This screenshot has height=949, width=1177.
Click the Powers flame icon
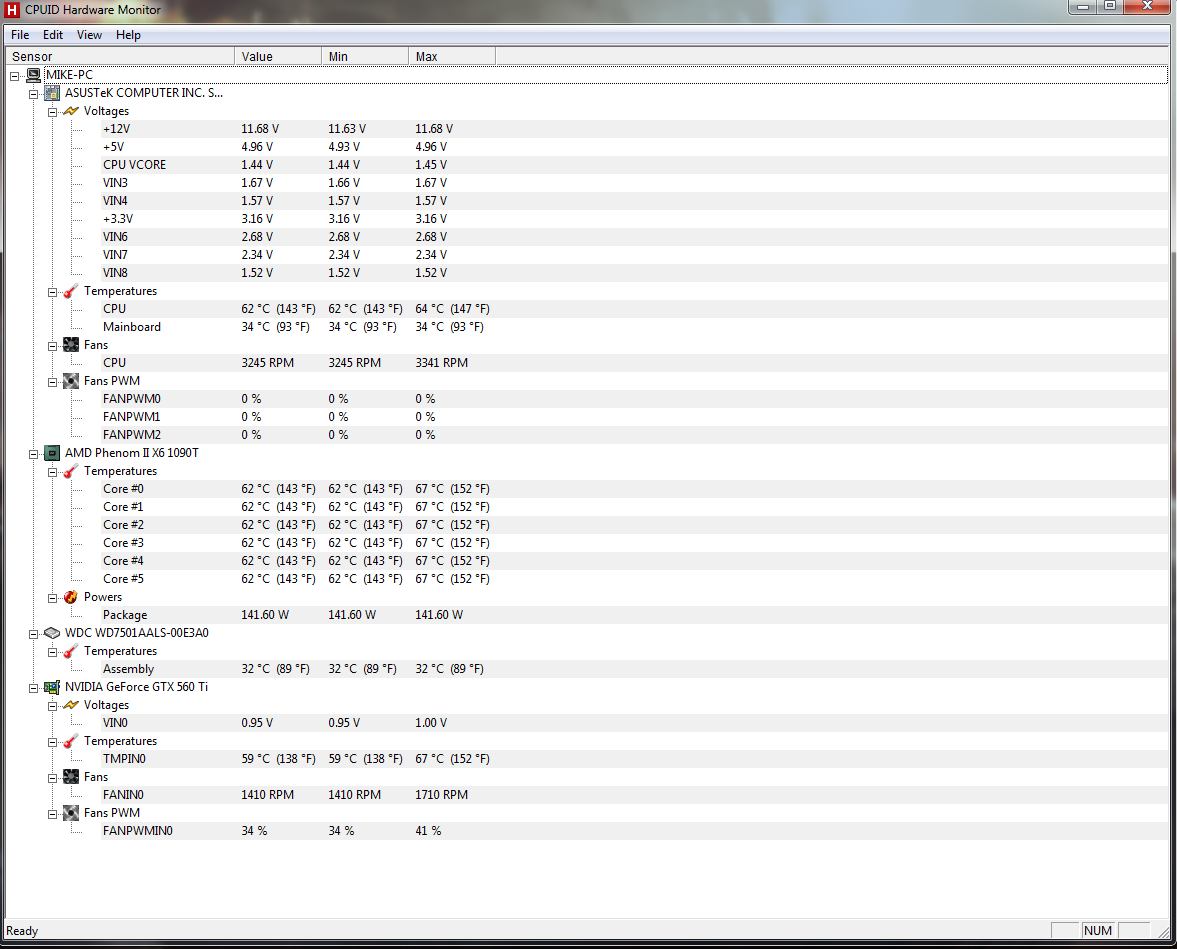point(71,597)
